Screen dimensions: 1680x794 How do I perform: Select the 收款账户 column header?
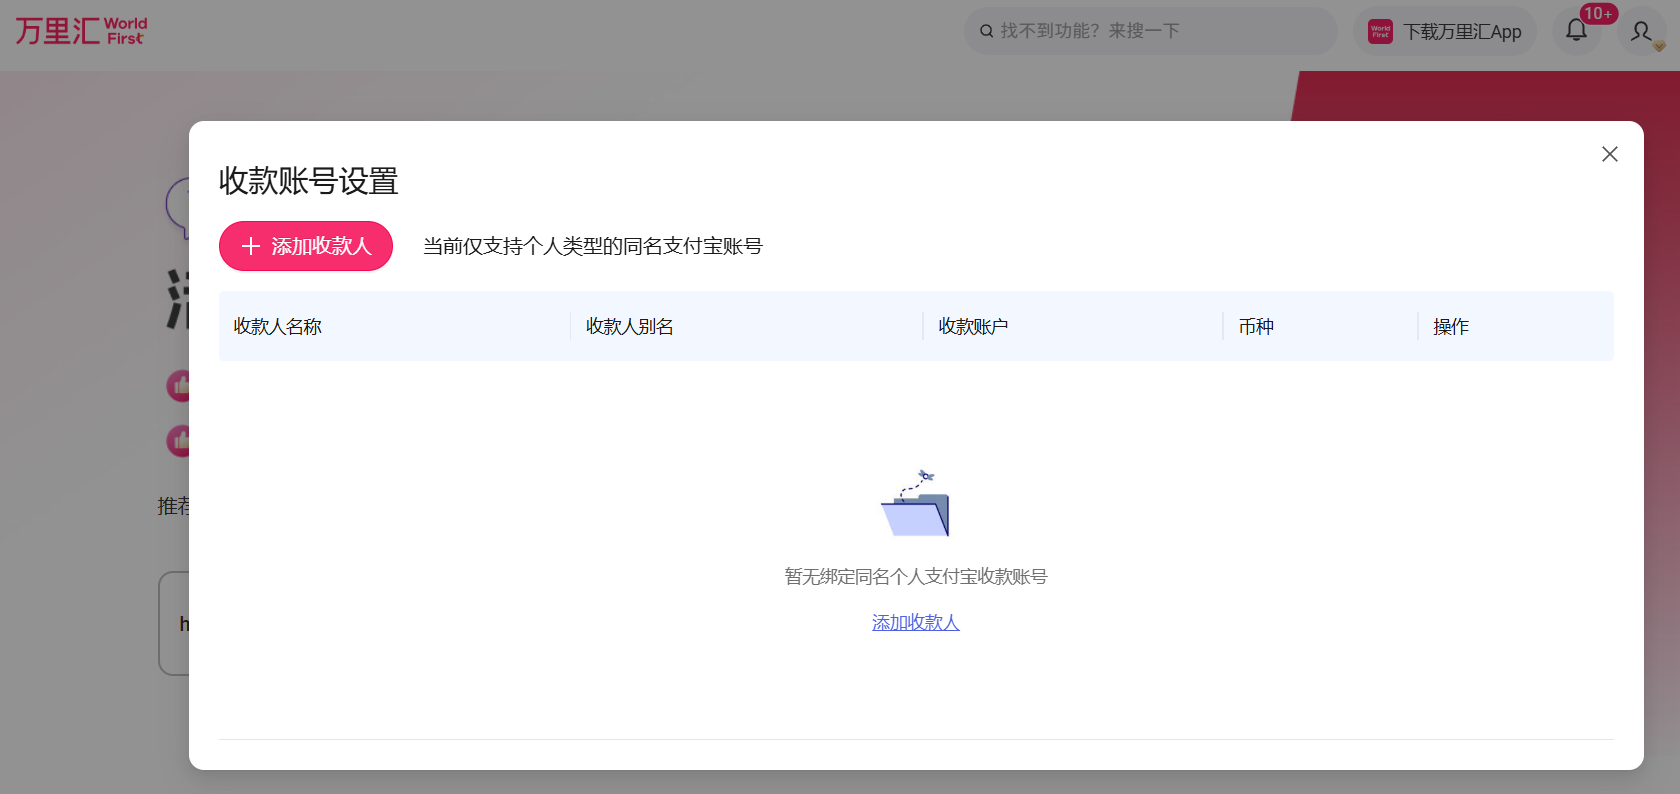973,326
